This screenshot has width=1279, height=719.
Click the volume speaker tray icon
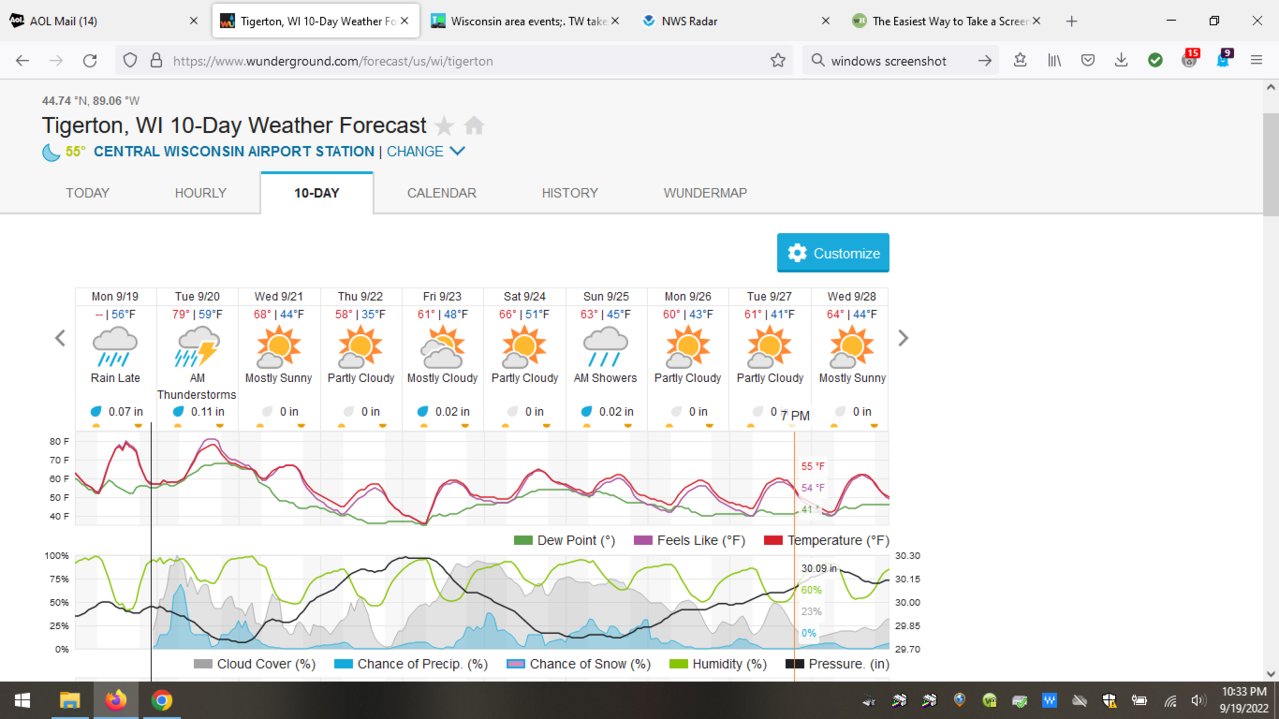(1199, 701)
